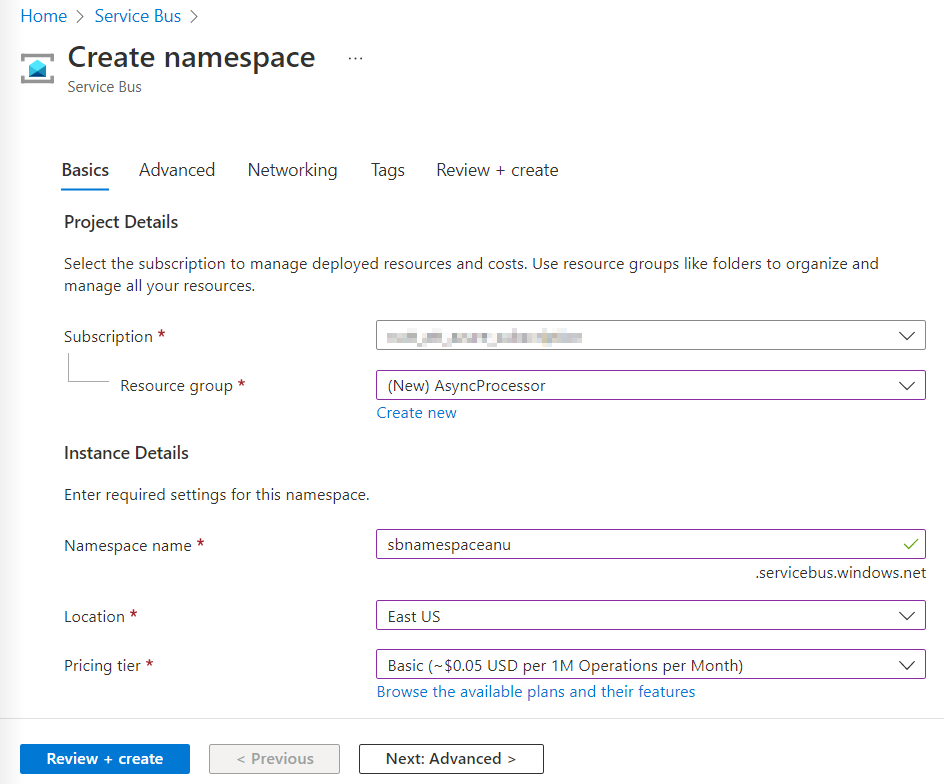Switch to the Basics tab
The image size is (944, 784).
[85, 170]
